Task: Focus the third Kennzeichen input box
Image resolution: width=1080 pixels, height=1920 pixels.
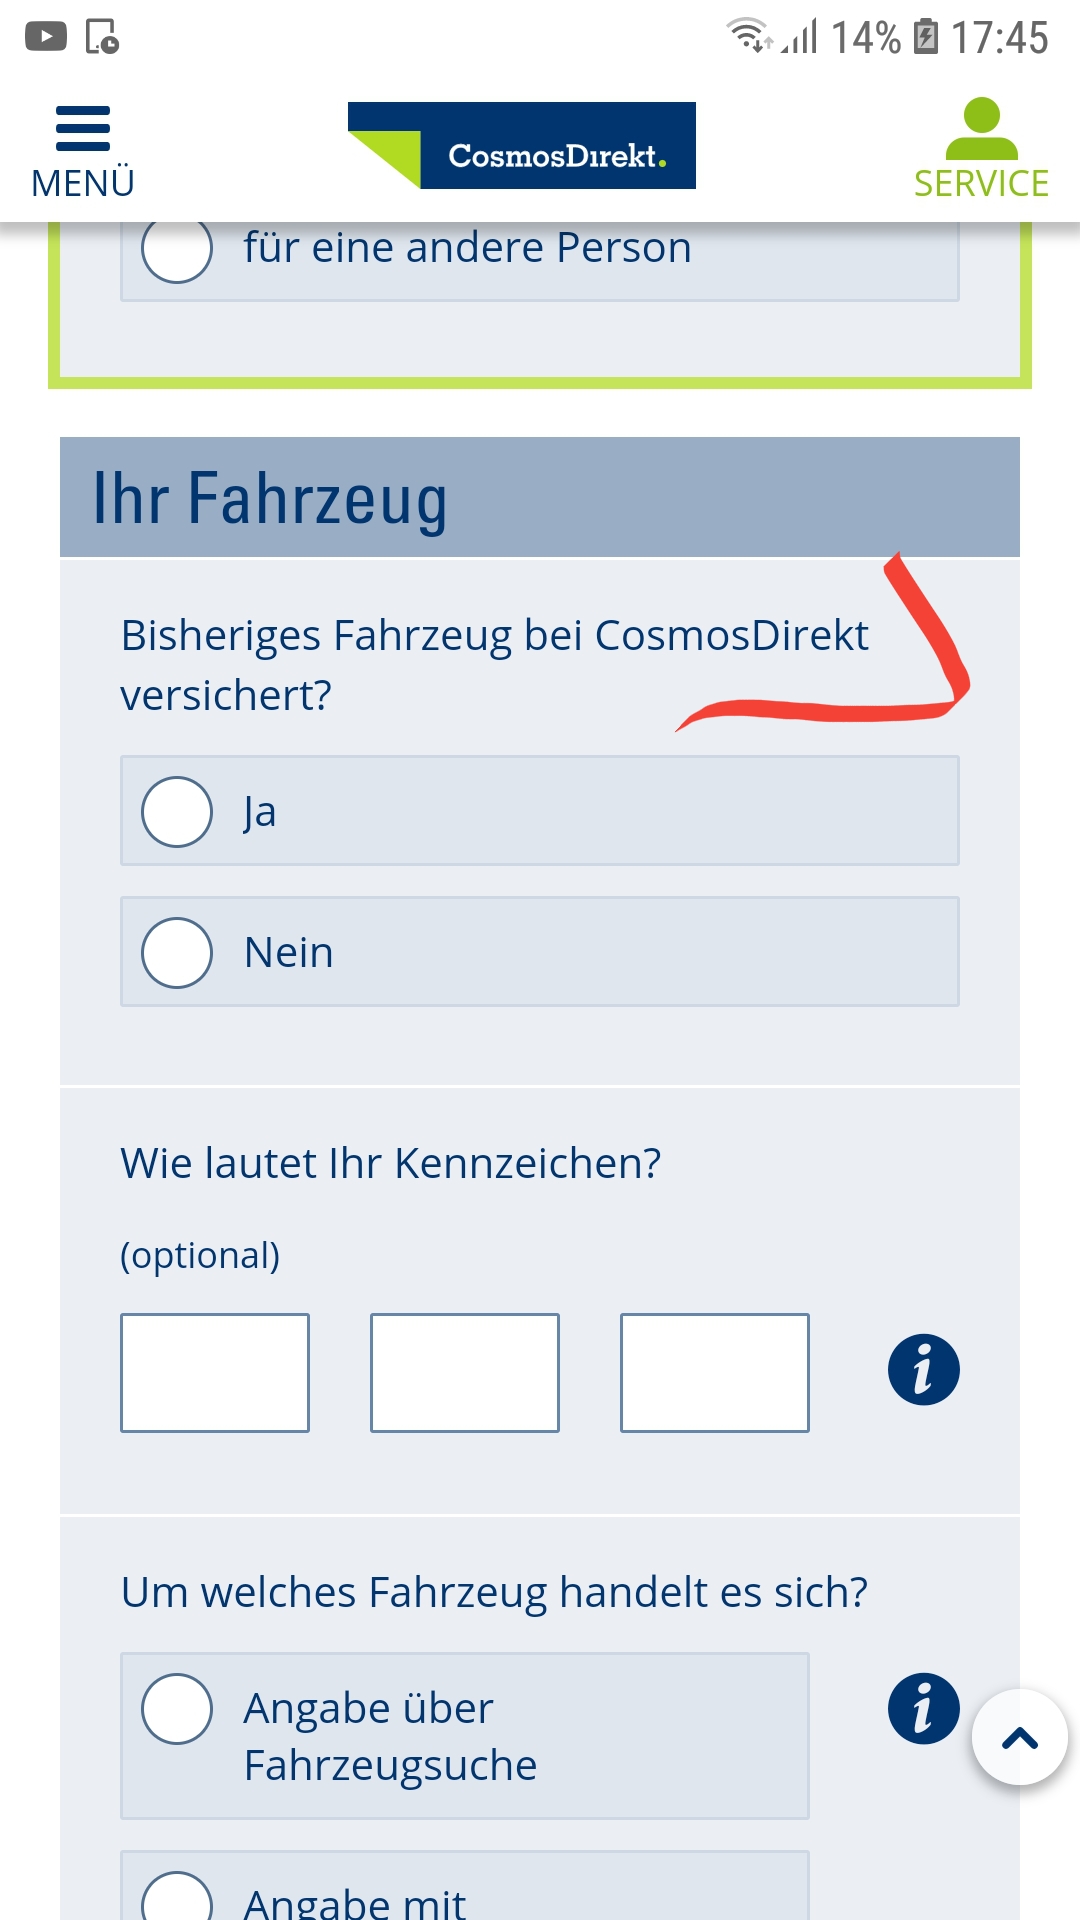Action: tap(715, 1373)
